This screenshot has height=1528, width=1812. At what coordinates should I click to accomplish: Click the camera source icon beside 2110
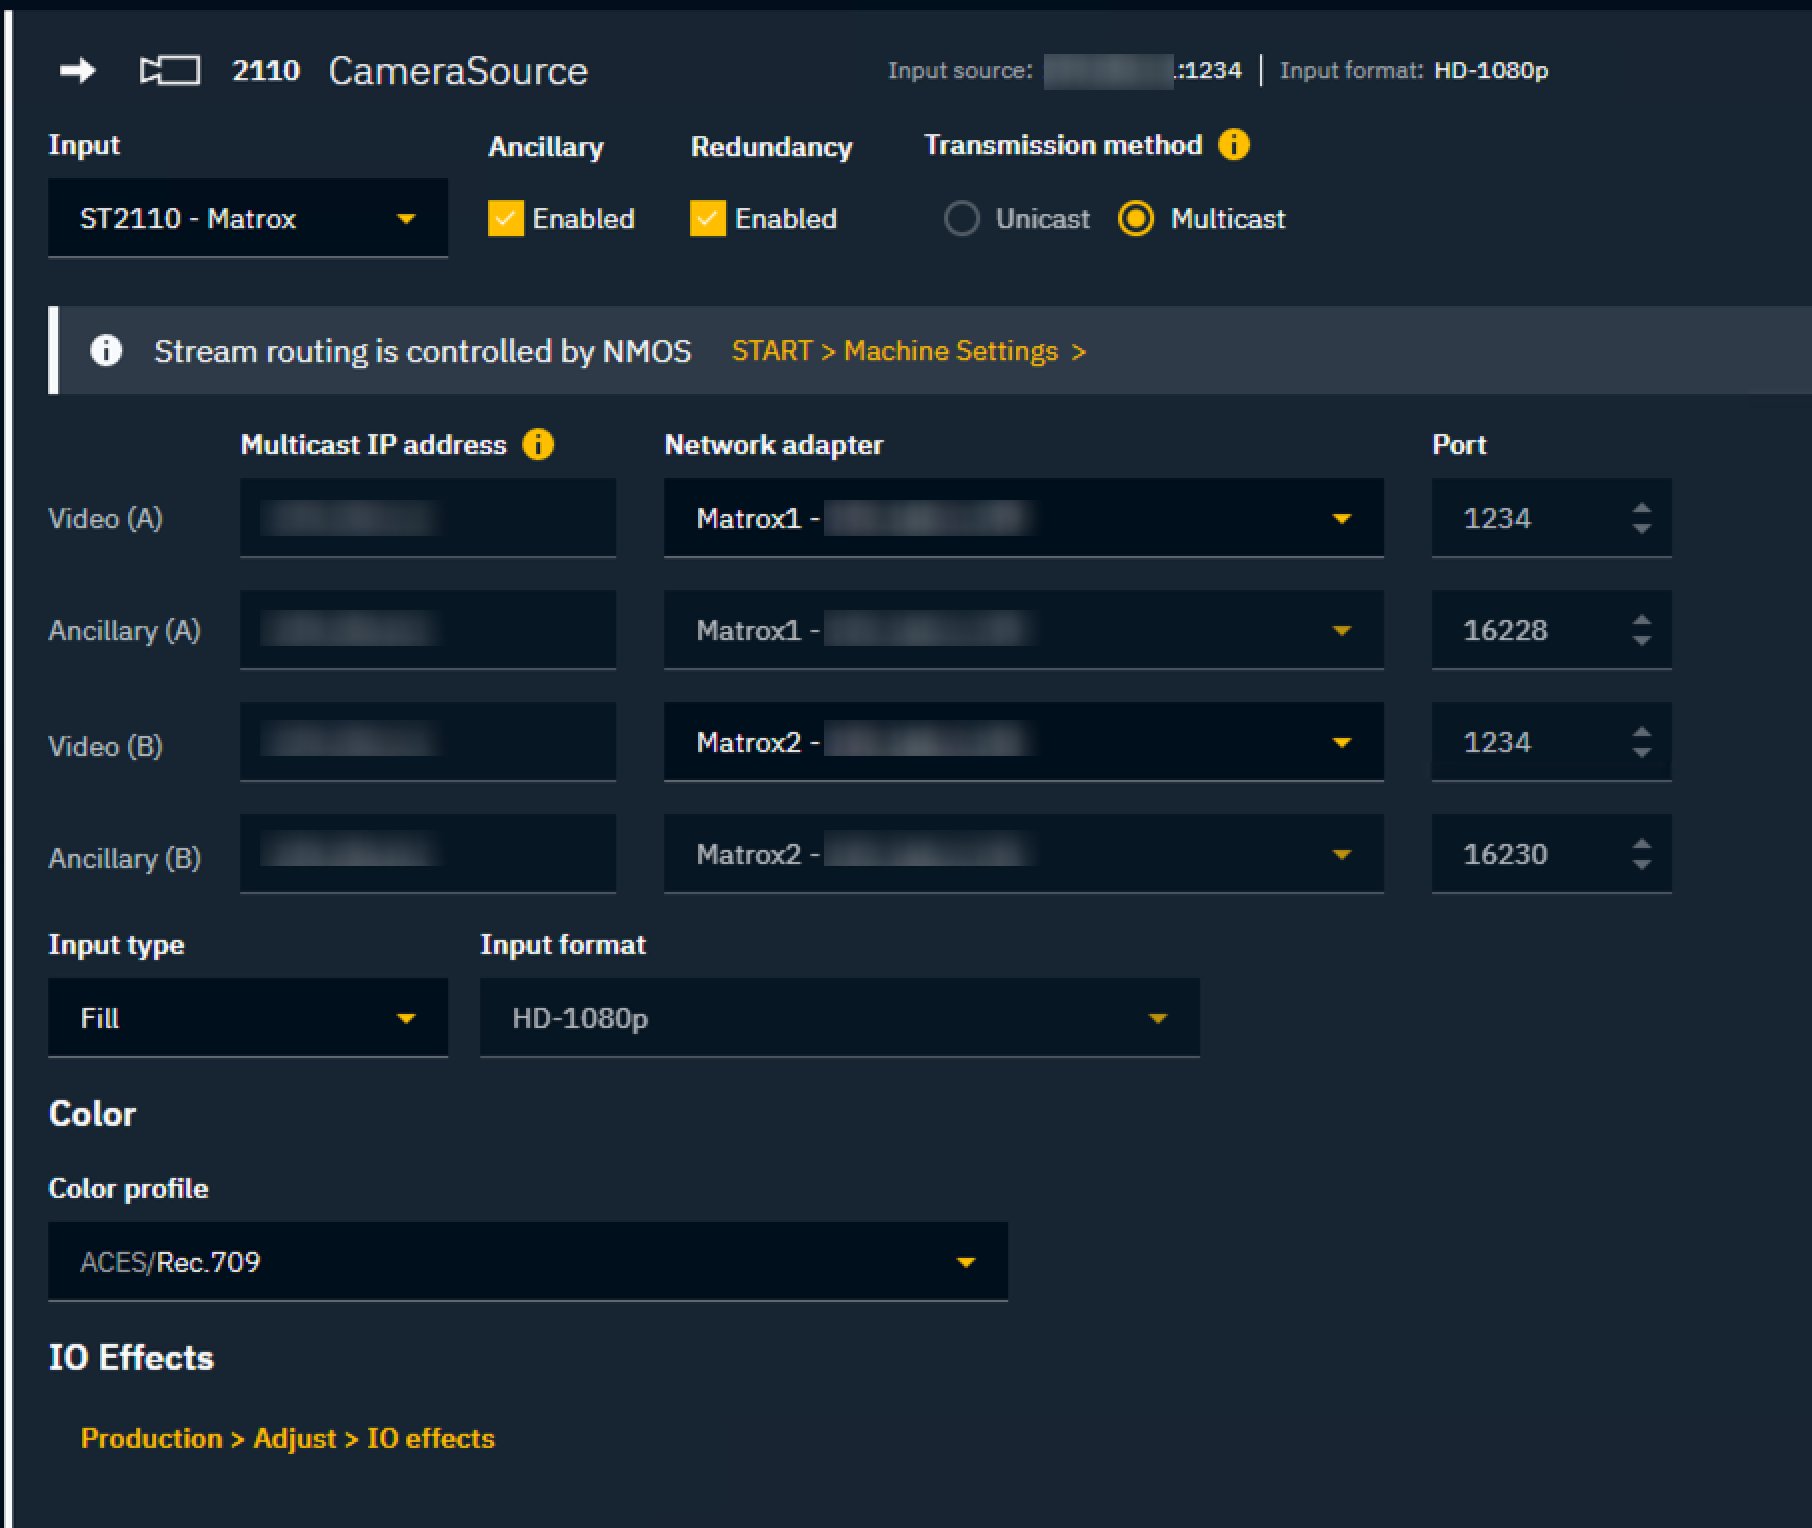point(169,70)
